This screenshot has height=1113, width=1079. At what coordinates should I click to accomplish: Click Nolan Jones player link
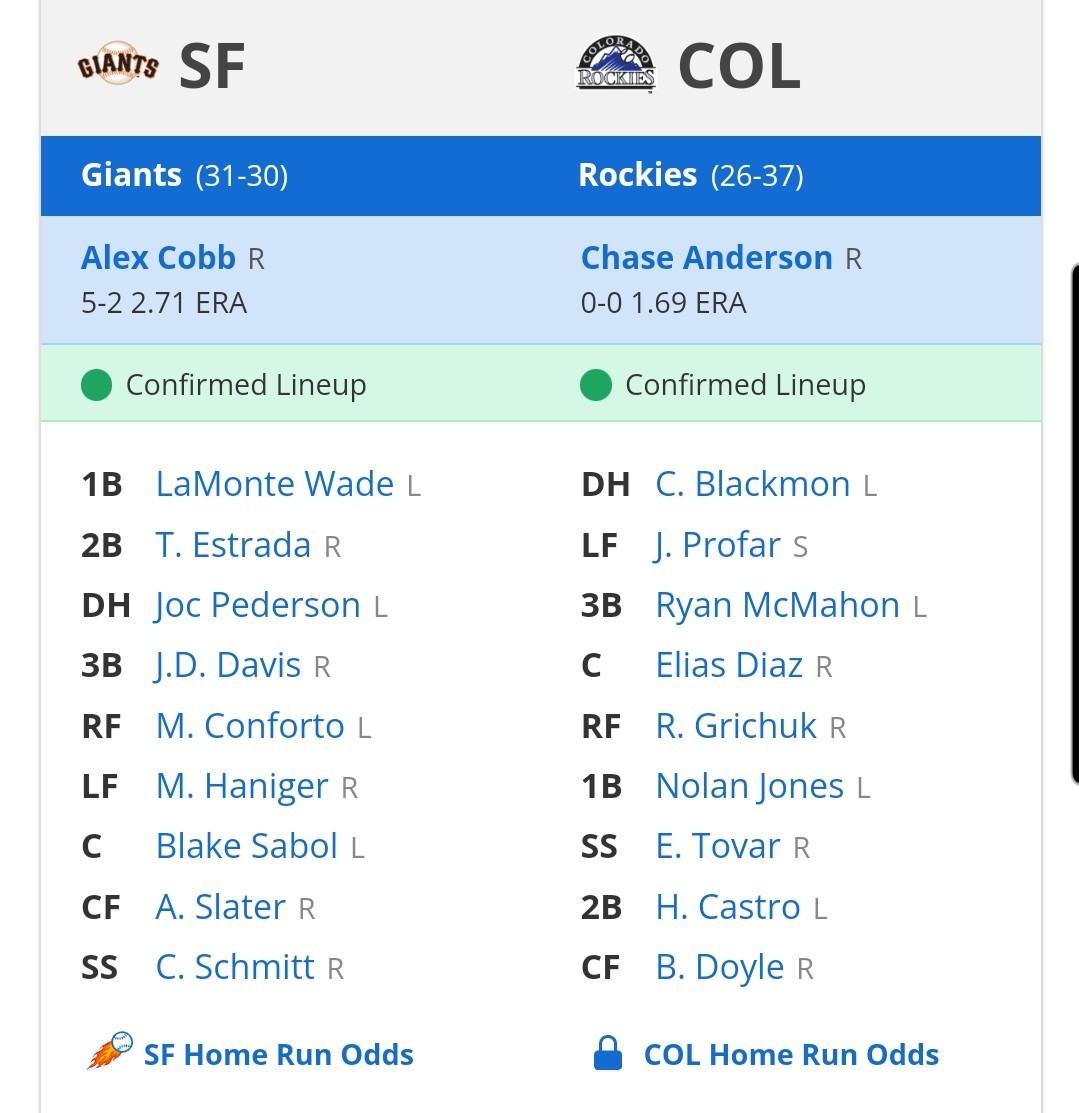pyautogui.click(x=750, y=786)
